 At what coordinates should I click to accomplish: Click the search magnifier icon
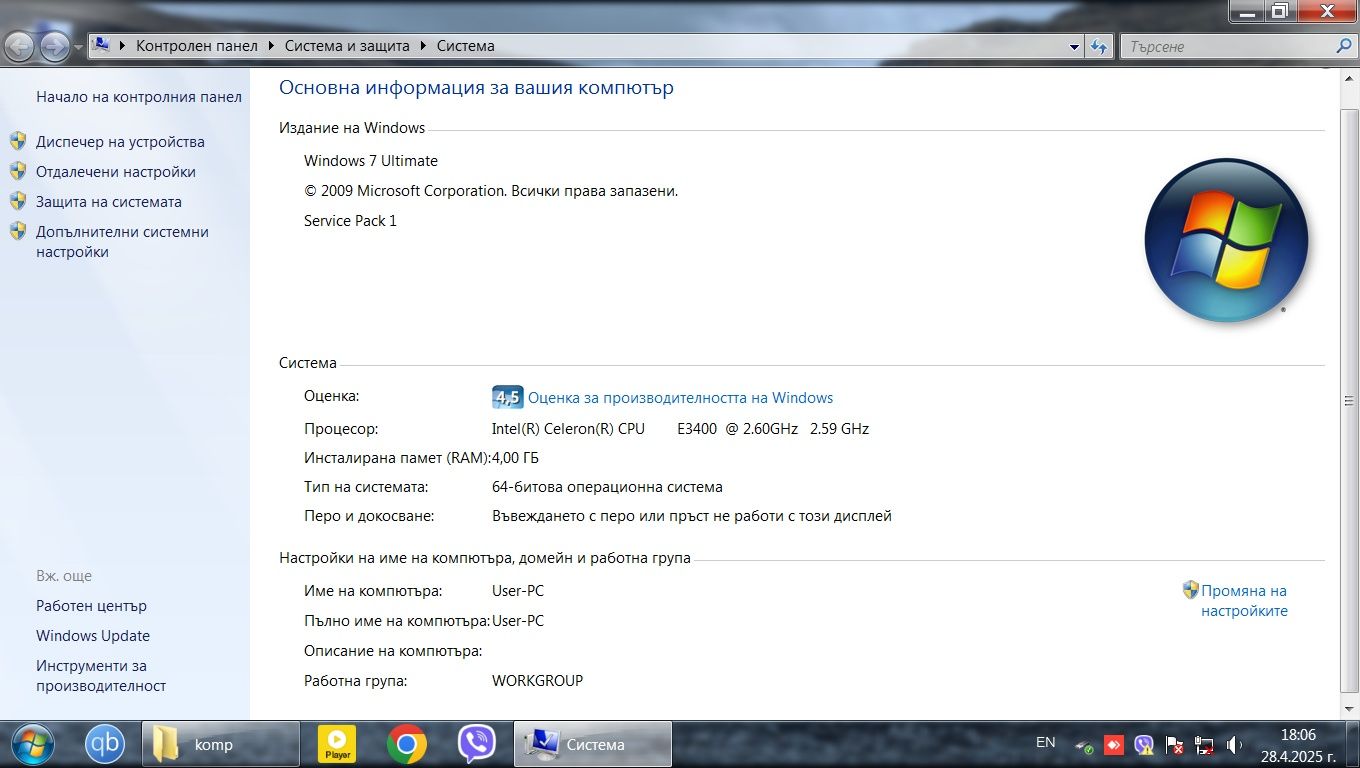[1343, 46]
